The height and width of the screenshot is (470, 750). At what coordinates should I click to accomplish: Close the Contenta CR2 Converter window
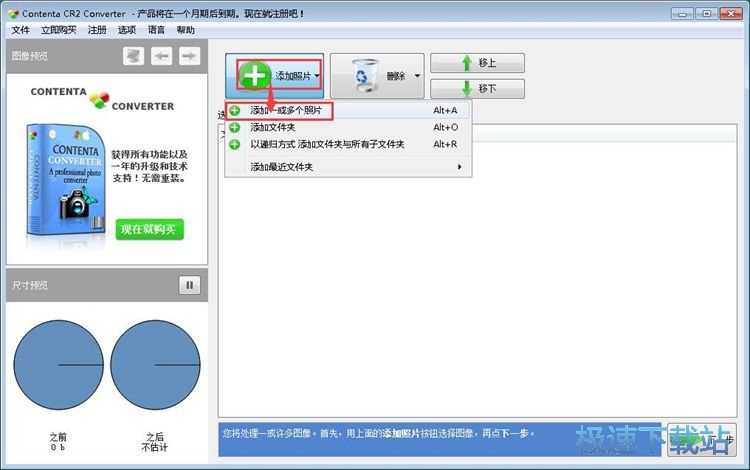pyautogui.click(x=731, y=14)
